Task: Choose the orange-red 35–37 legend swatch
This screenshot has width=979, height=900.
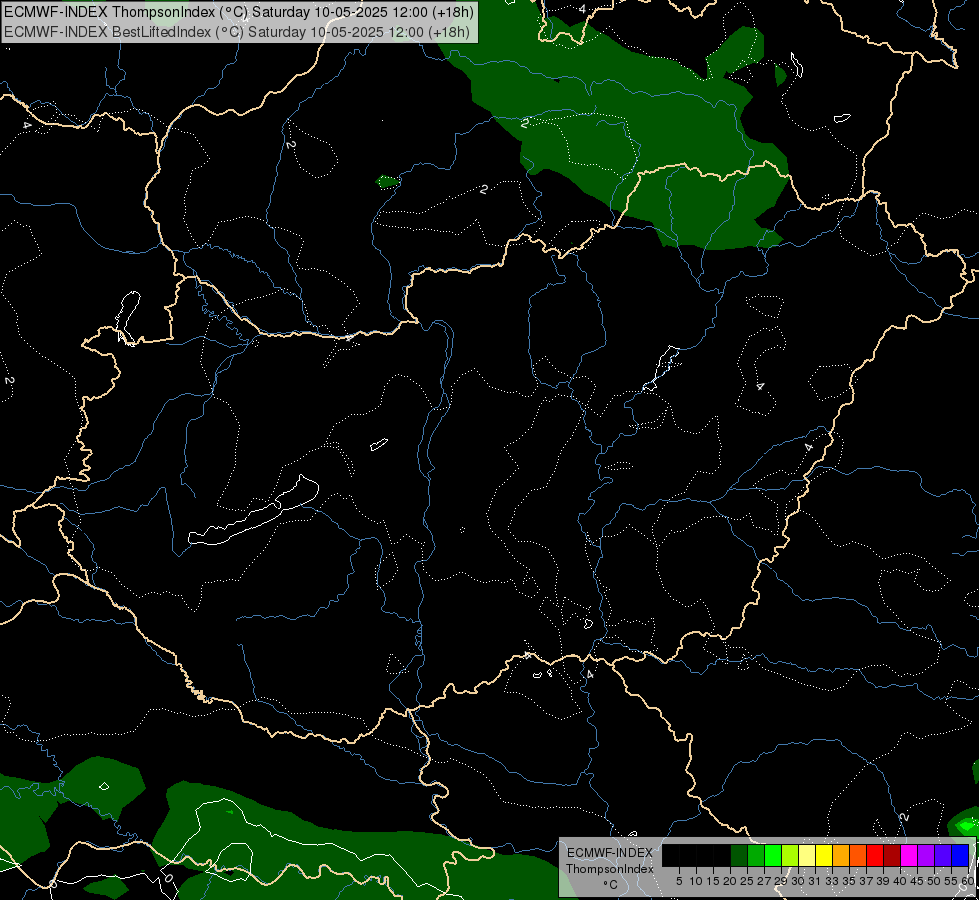Action: pyautogui.click(x=858, y=855)
